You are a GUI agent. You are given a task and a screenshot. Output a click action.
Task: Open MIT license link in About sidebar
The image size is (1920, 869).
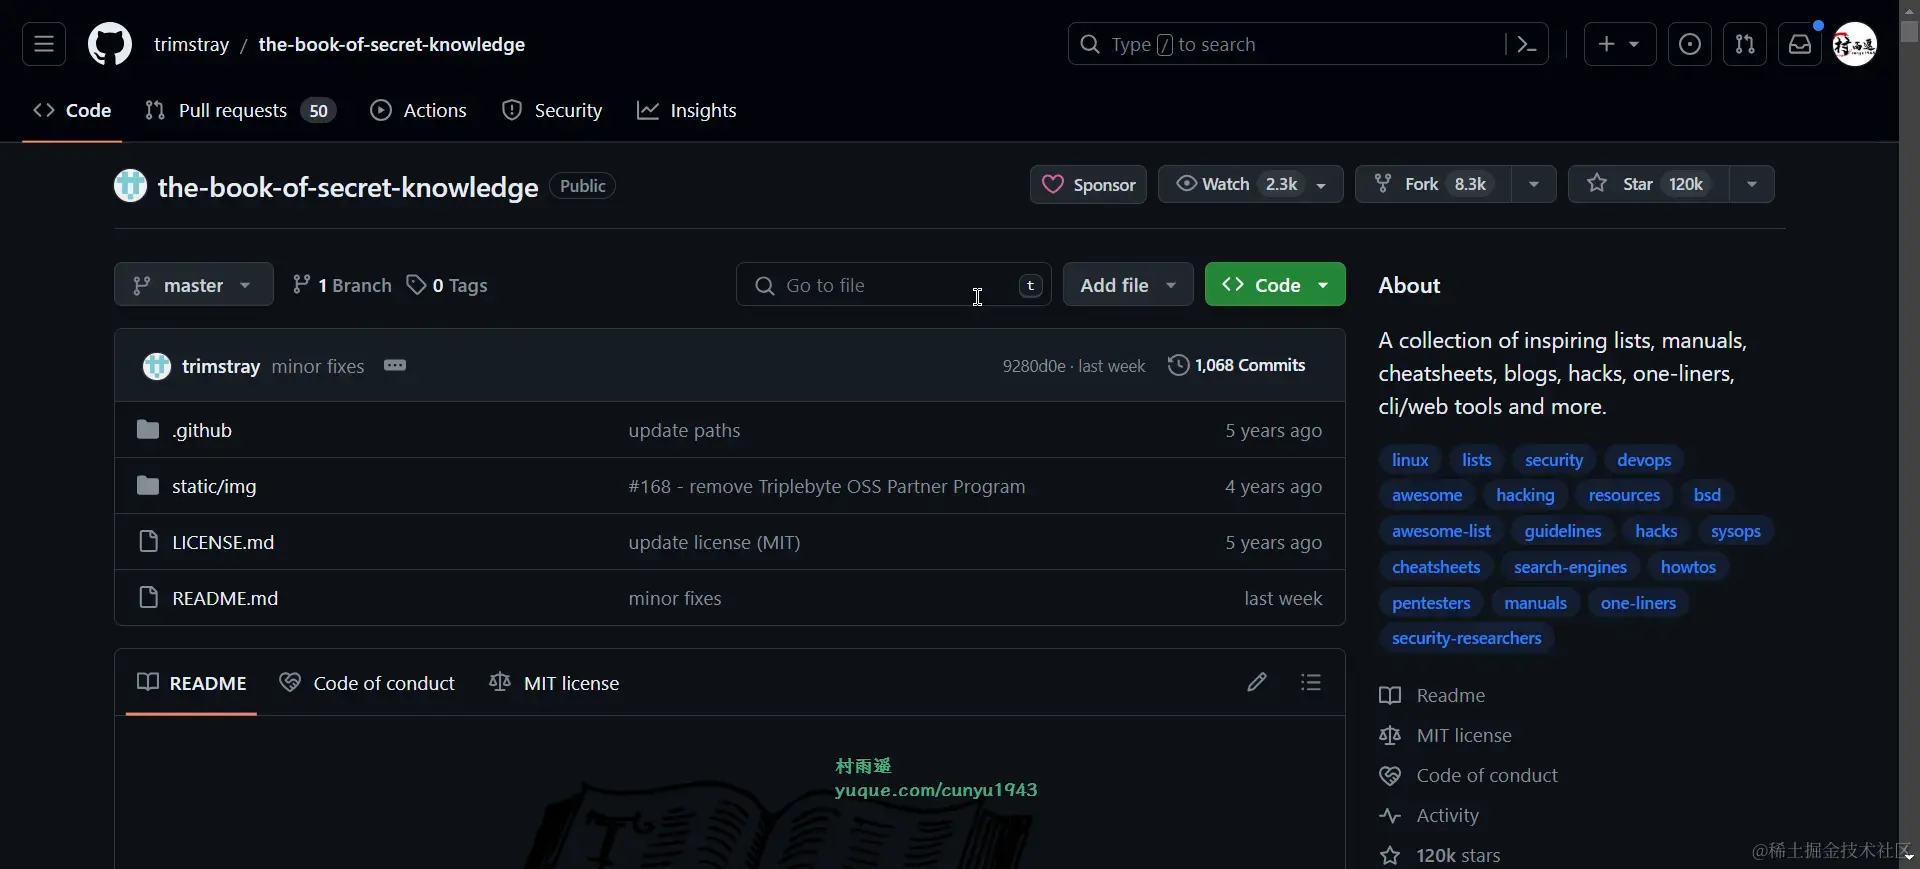tap(1445, 735)
